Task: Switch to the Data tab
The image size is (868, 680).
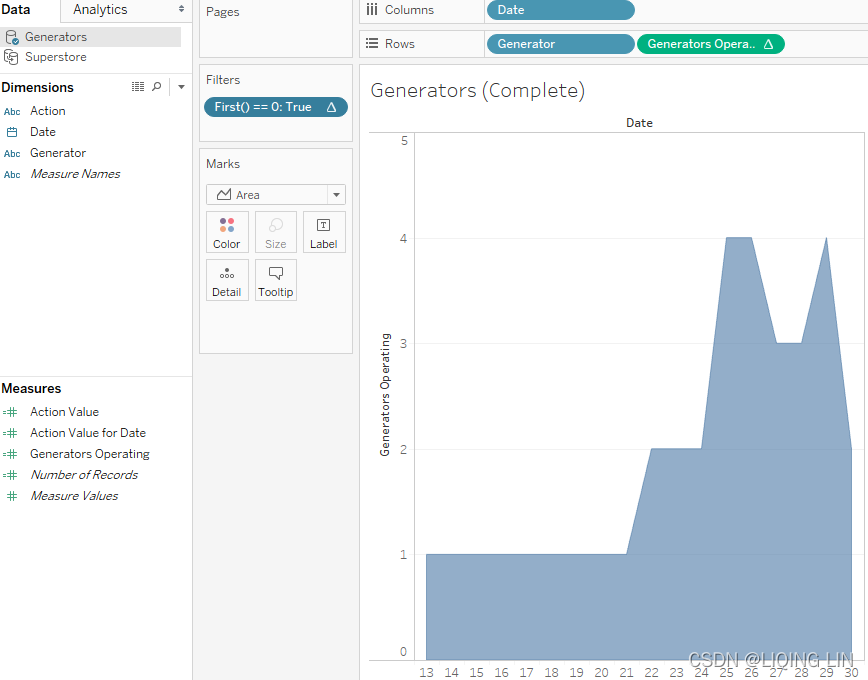Action: coord(16,10)
